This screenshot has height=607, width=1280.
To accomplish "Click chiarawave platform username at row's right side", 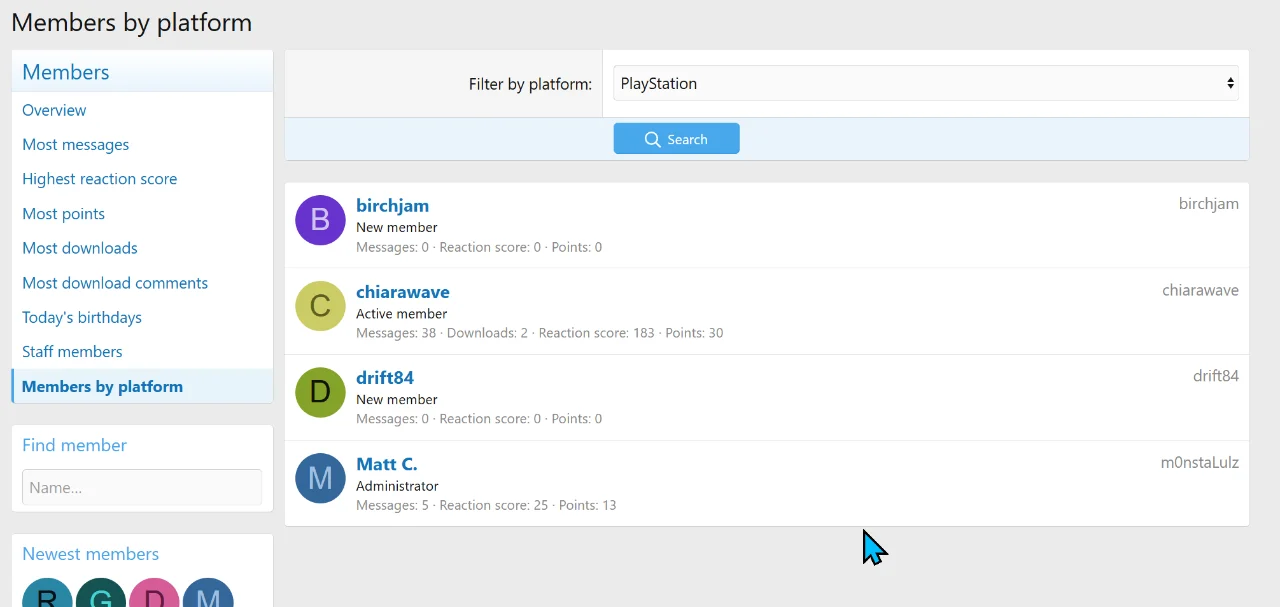I will [1201, 291].
